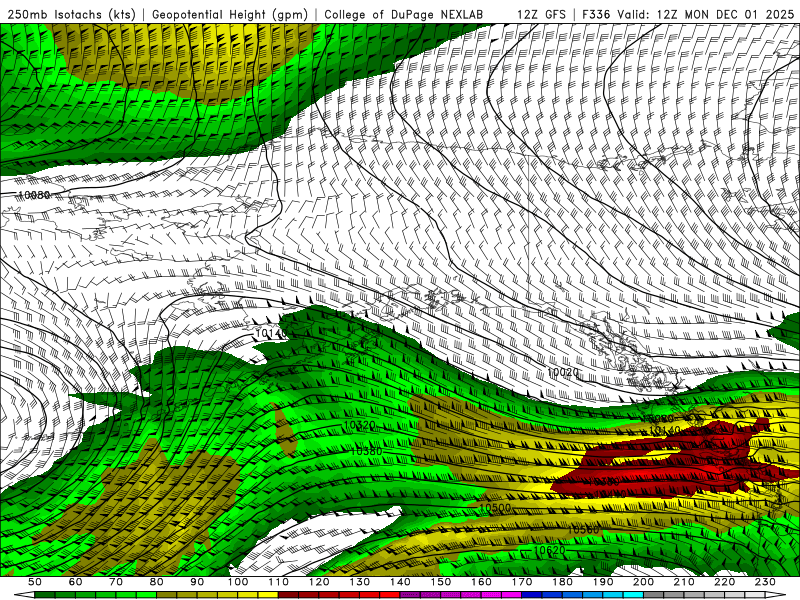Click the 10080 contour label on white area
This screenshot has height=600, width=800.
[34, 195]
